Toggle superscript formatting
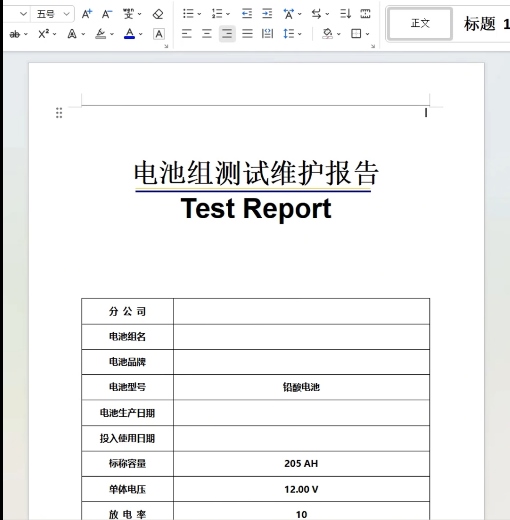The height and width of the screenshot is (520, 510). [x=43, y=34]
